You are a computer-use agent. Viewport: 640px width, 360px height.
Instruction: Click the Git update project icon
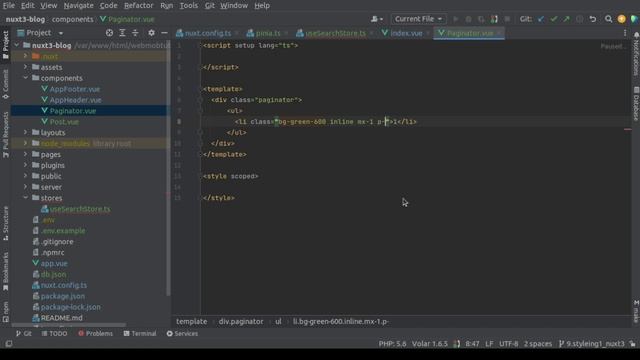(541, 19)
